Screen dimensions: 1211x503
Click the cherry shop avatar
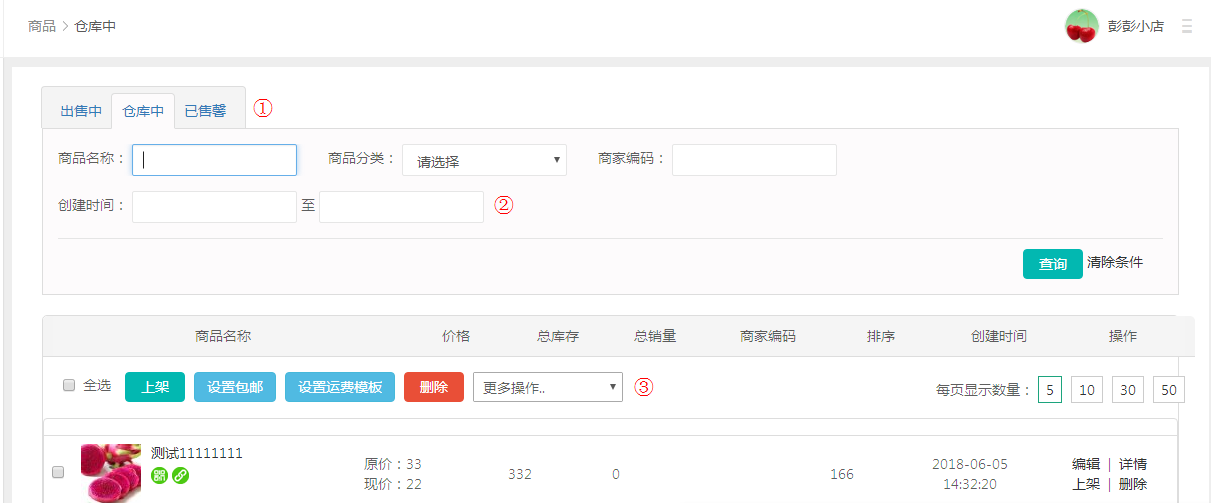[x=1081, y=26]
